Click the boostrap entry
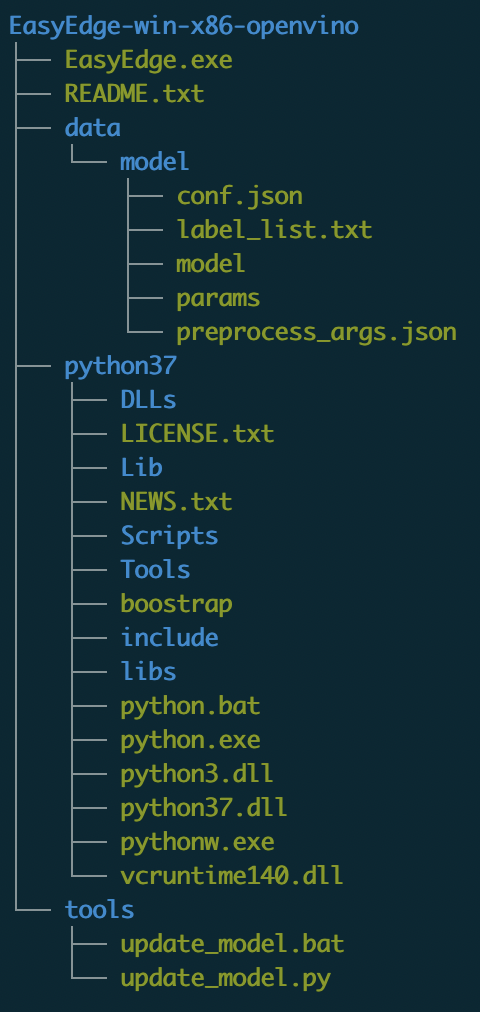The height and width of the screenshot is (1012, 480). pyautogui.click(x=176, y=604)
